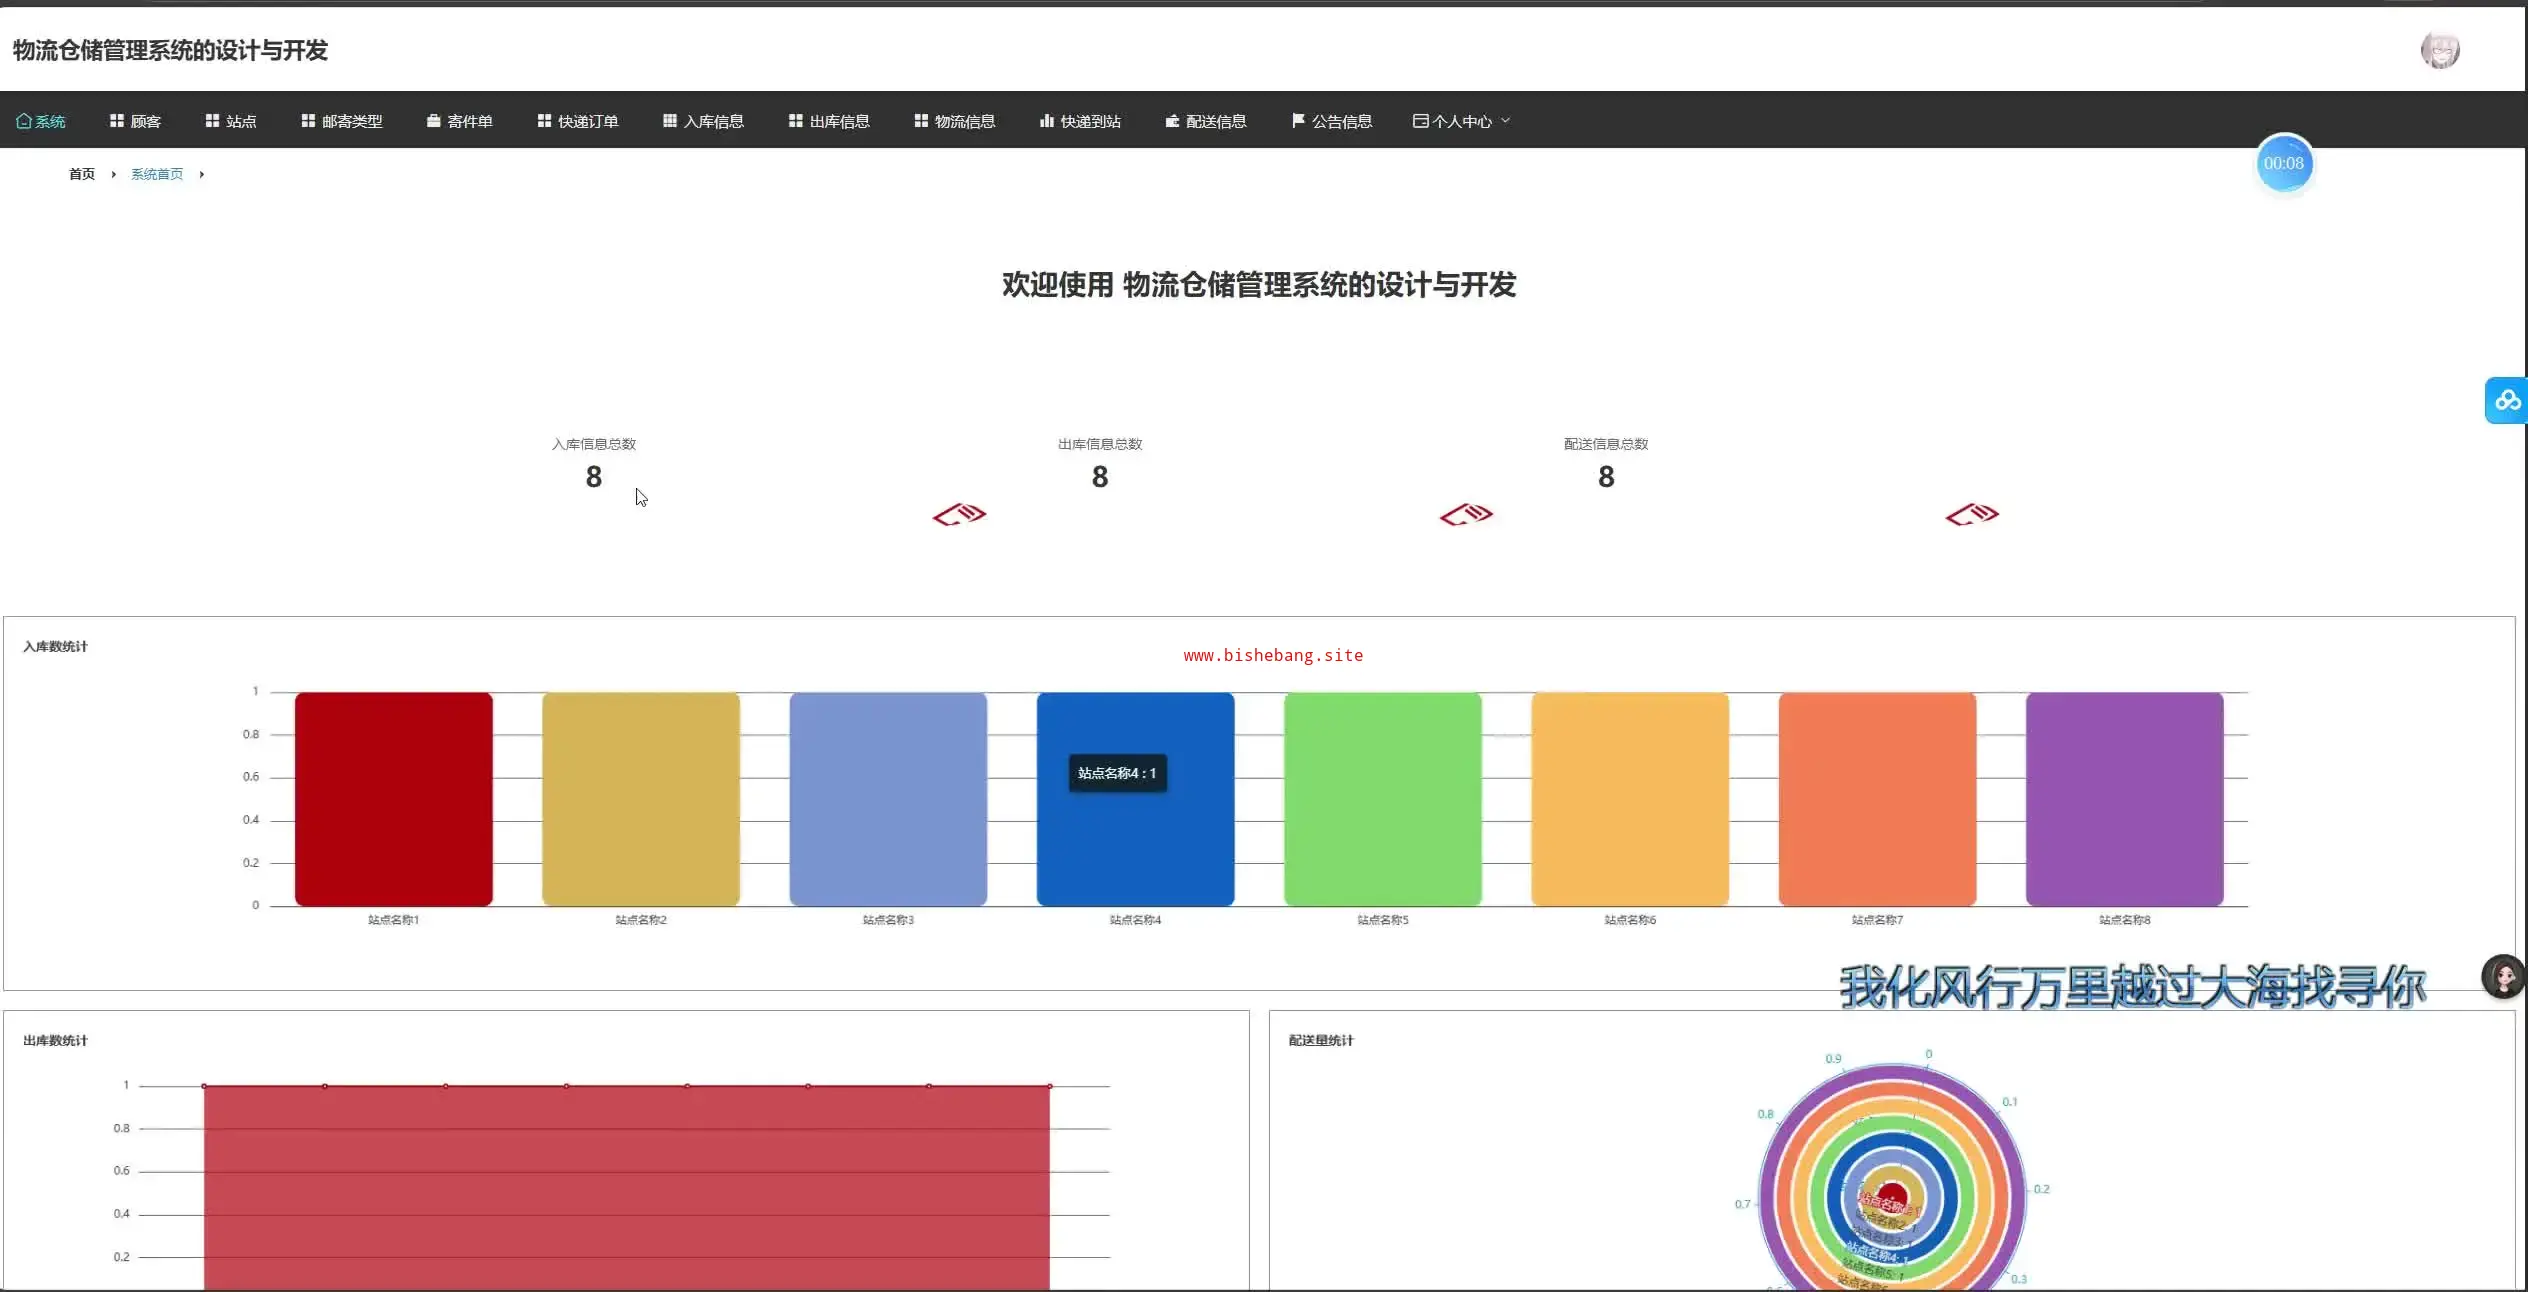Click the arrow after 系统首页 breadcrumb
Image resolution: width=2528 pixels, height=1292 pixels.
pos(202,175)
